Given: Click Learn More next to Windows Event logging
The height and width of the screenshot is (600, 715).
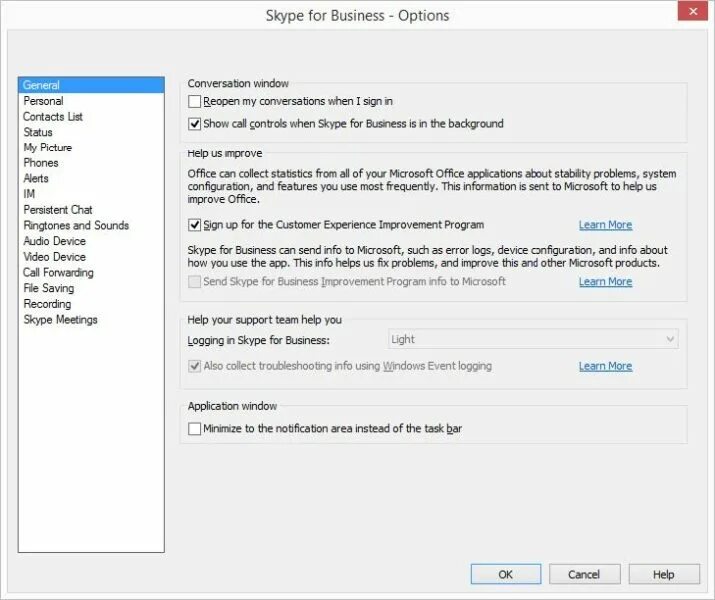Looking at the screenshot, I should click(605, 366).
